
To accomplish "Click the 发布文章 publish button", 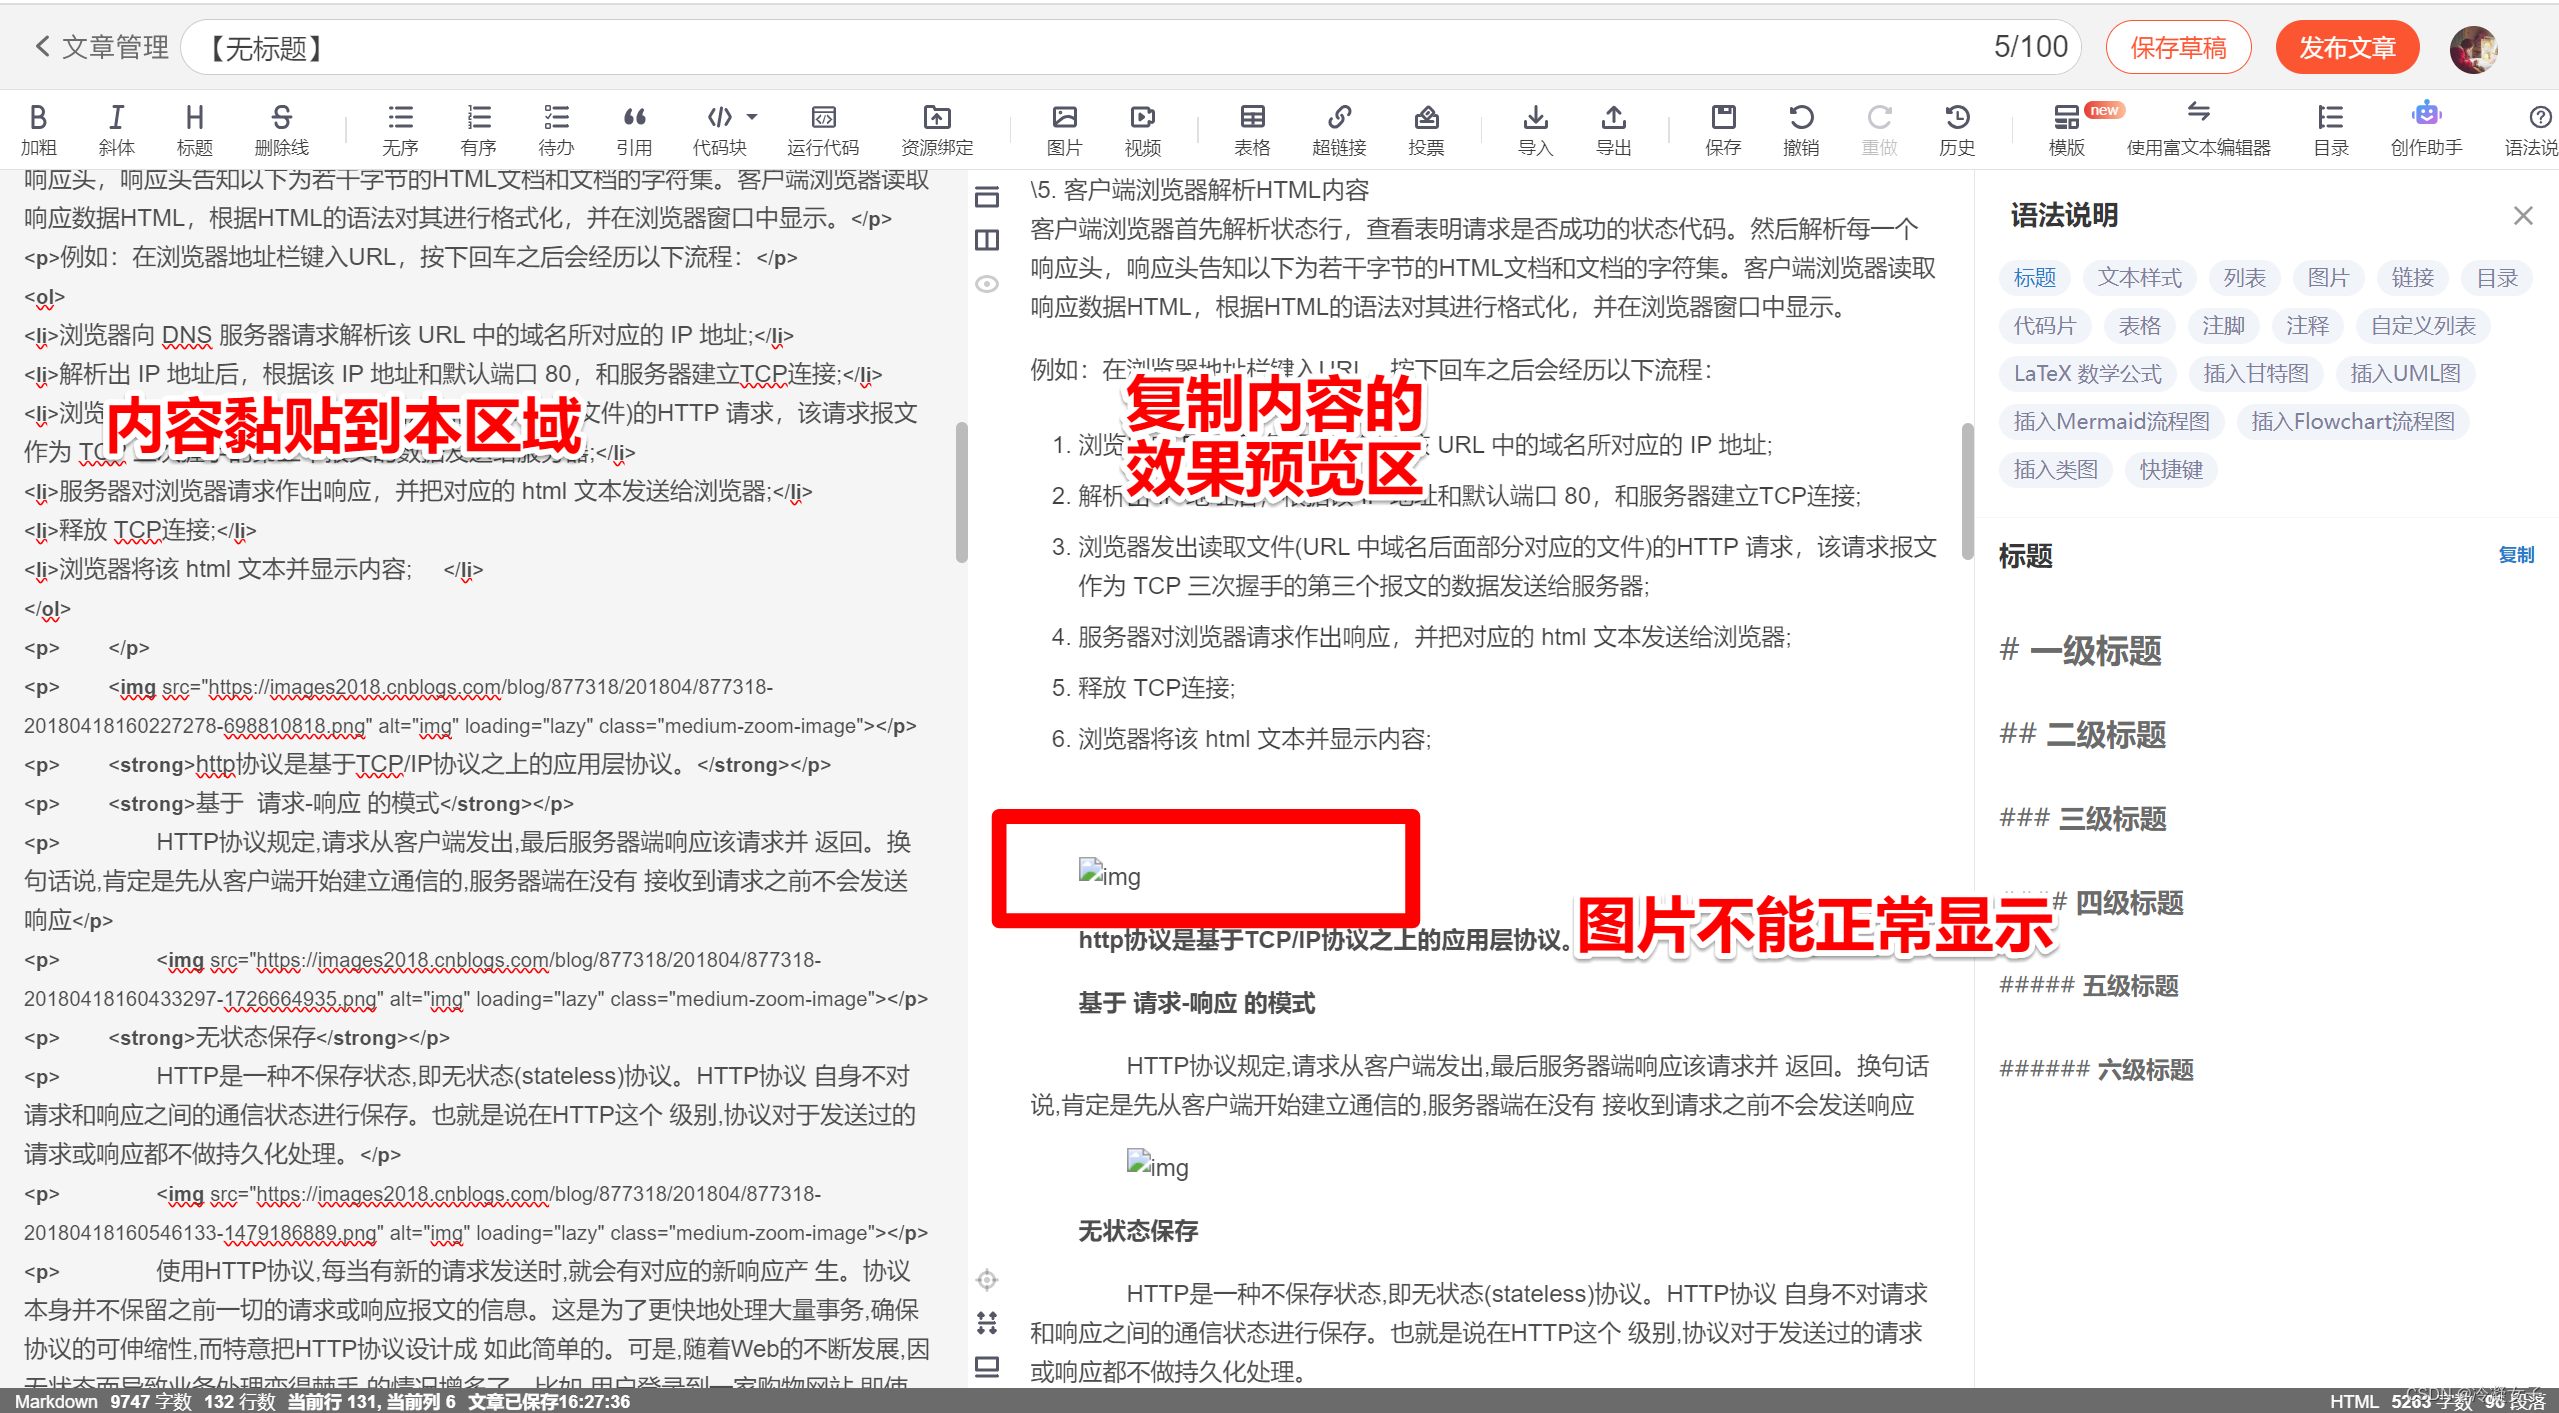I will pos(2346,47).
